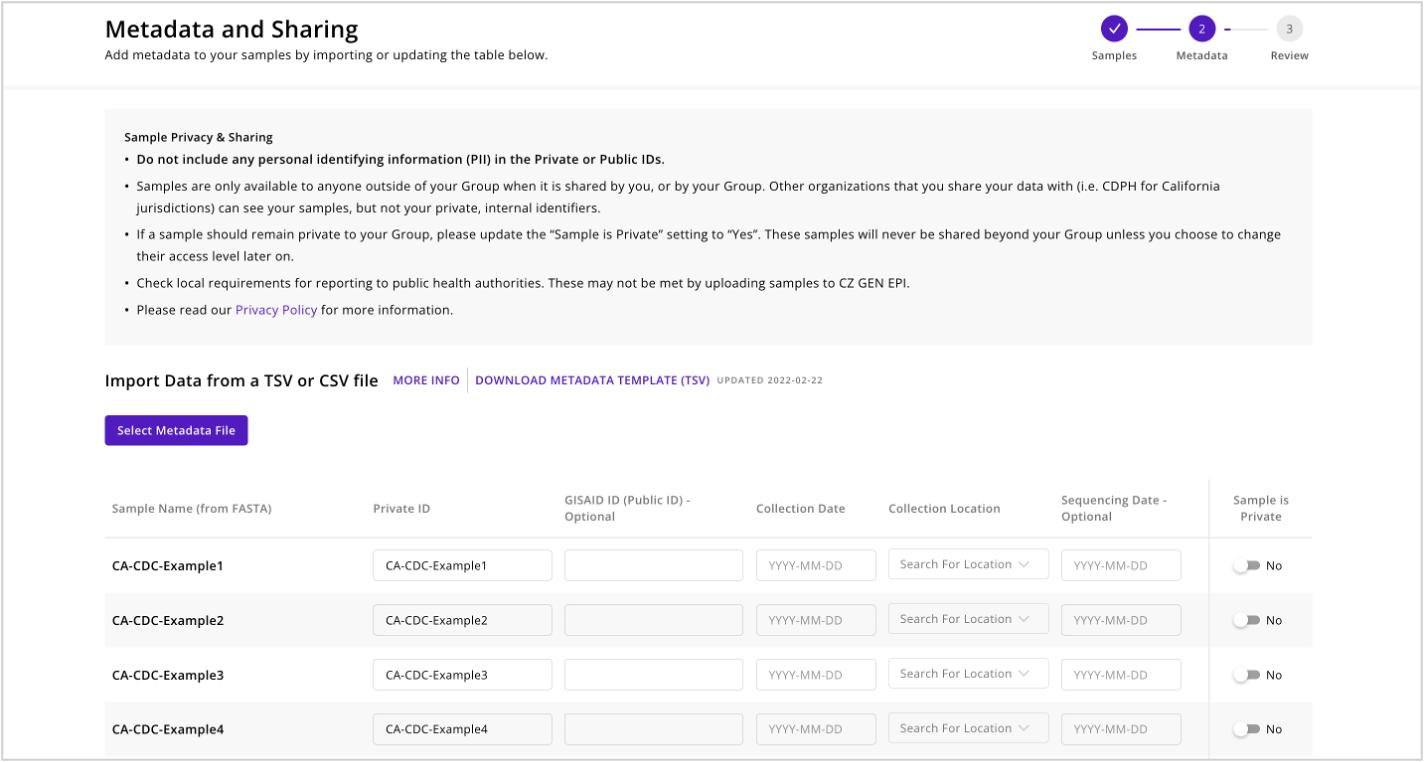Screen dimensions: 1424x762
Task: Click the Private ID column header
Action: coord(402,508)
